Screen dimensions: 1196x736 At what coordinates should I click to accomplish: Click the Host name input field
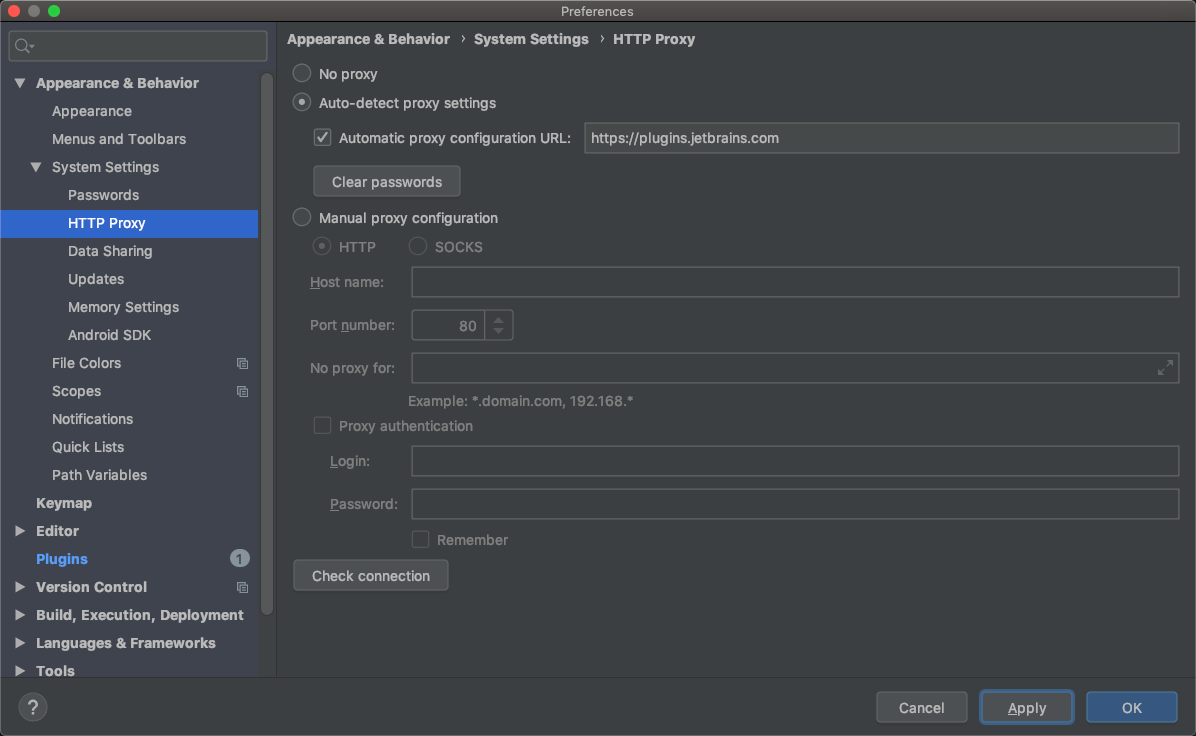click(x=795, y=281)
